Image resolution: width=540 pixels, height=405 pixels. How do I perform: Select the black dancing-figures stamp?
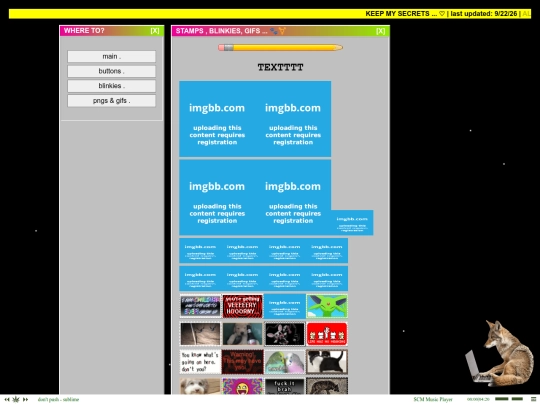click(284, 334)
